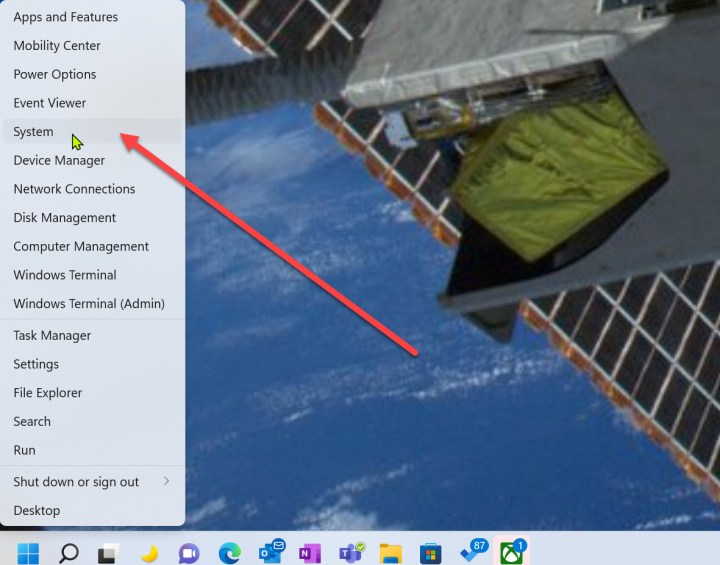Open OneNote from the taskbar
Screen dimensions: 720x565
tap(310, 552)
